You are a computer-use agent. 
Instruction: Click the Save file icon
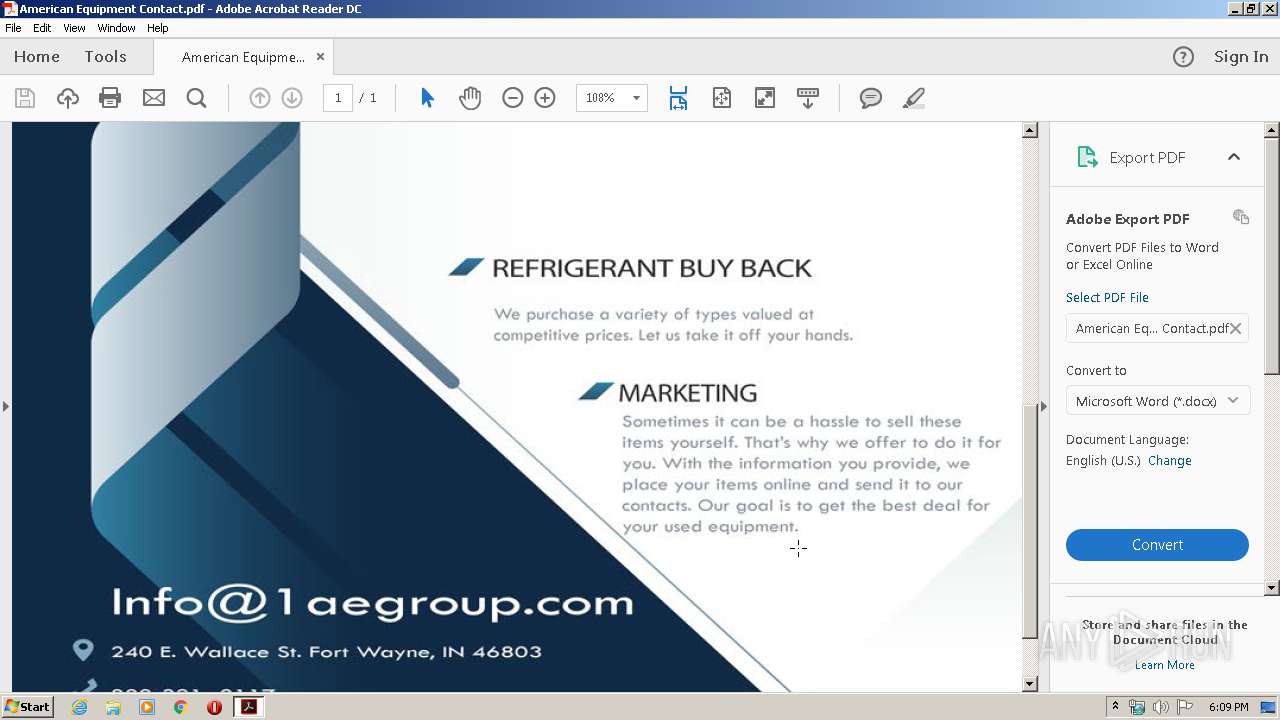(25, 98)
